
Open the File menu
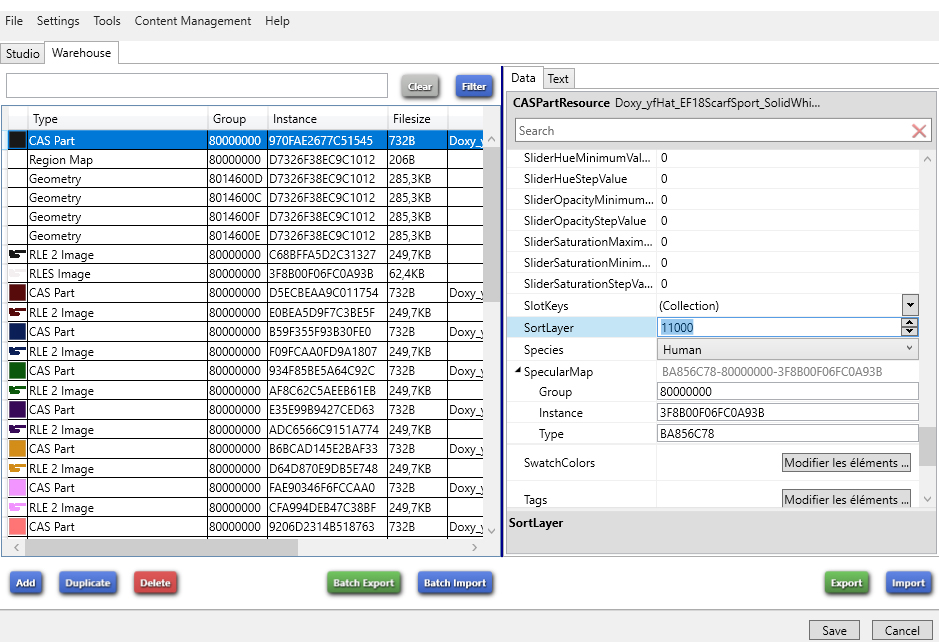[14, 21]
